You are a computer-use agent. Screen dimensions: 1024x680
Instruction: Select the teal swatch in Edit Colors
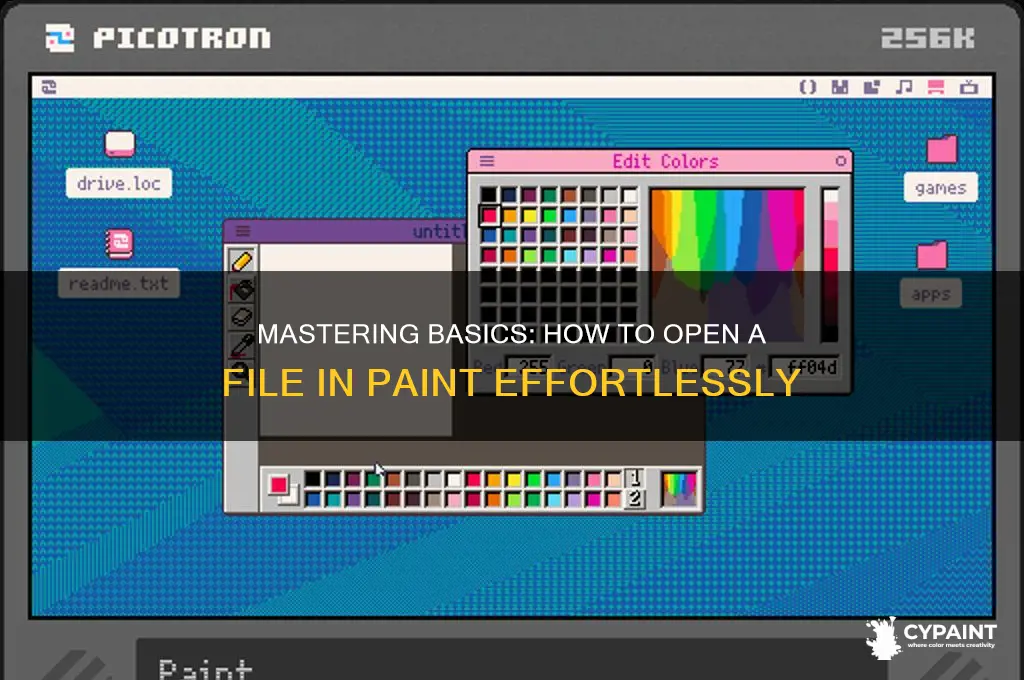[509, 235]
